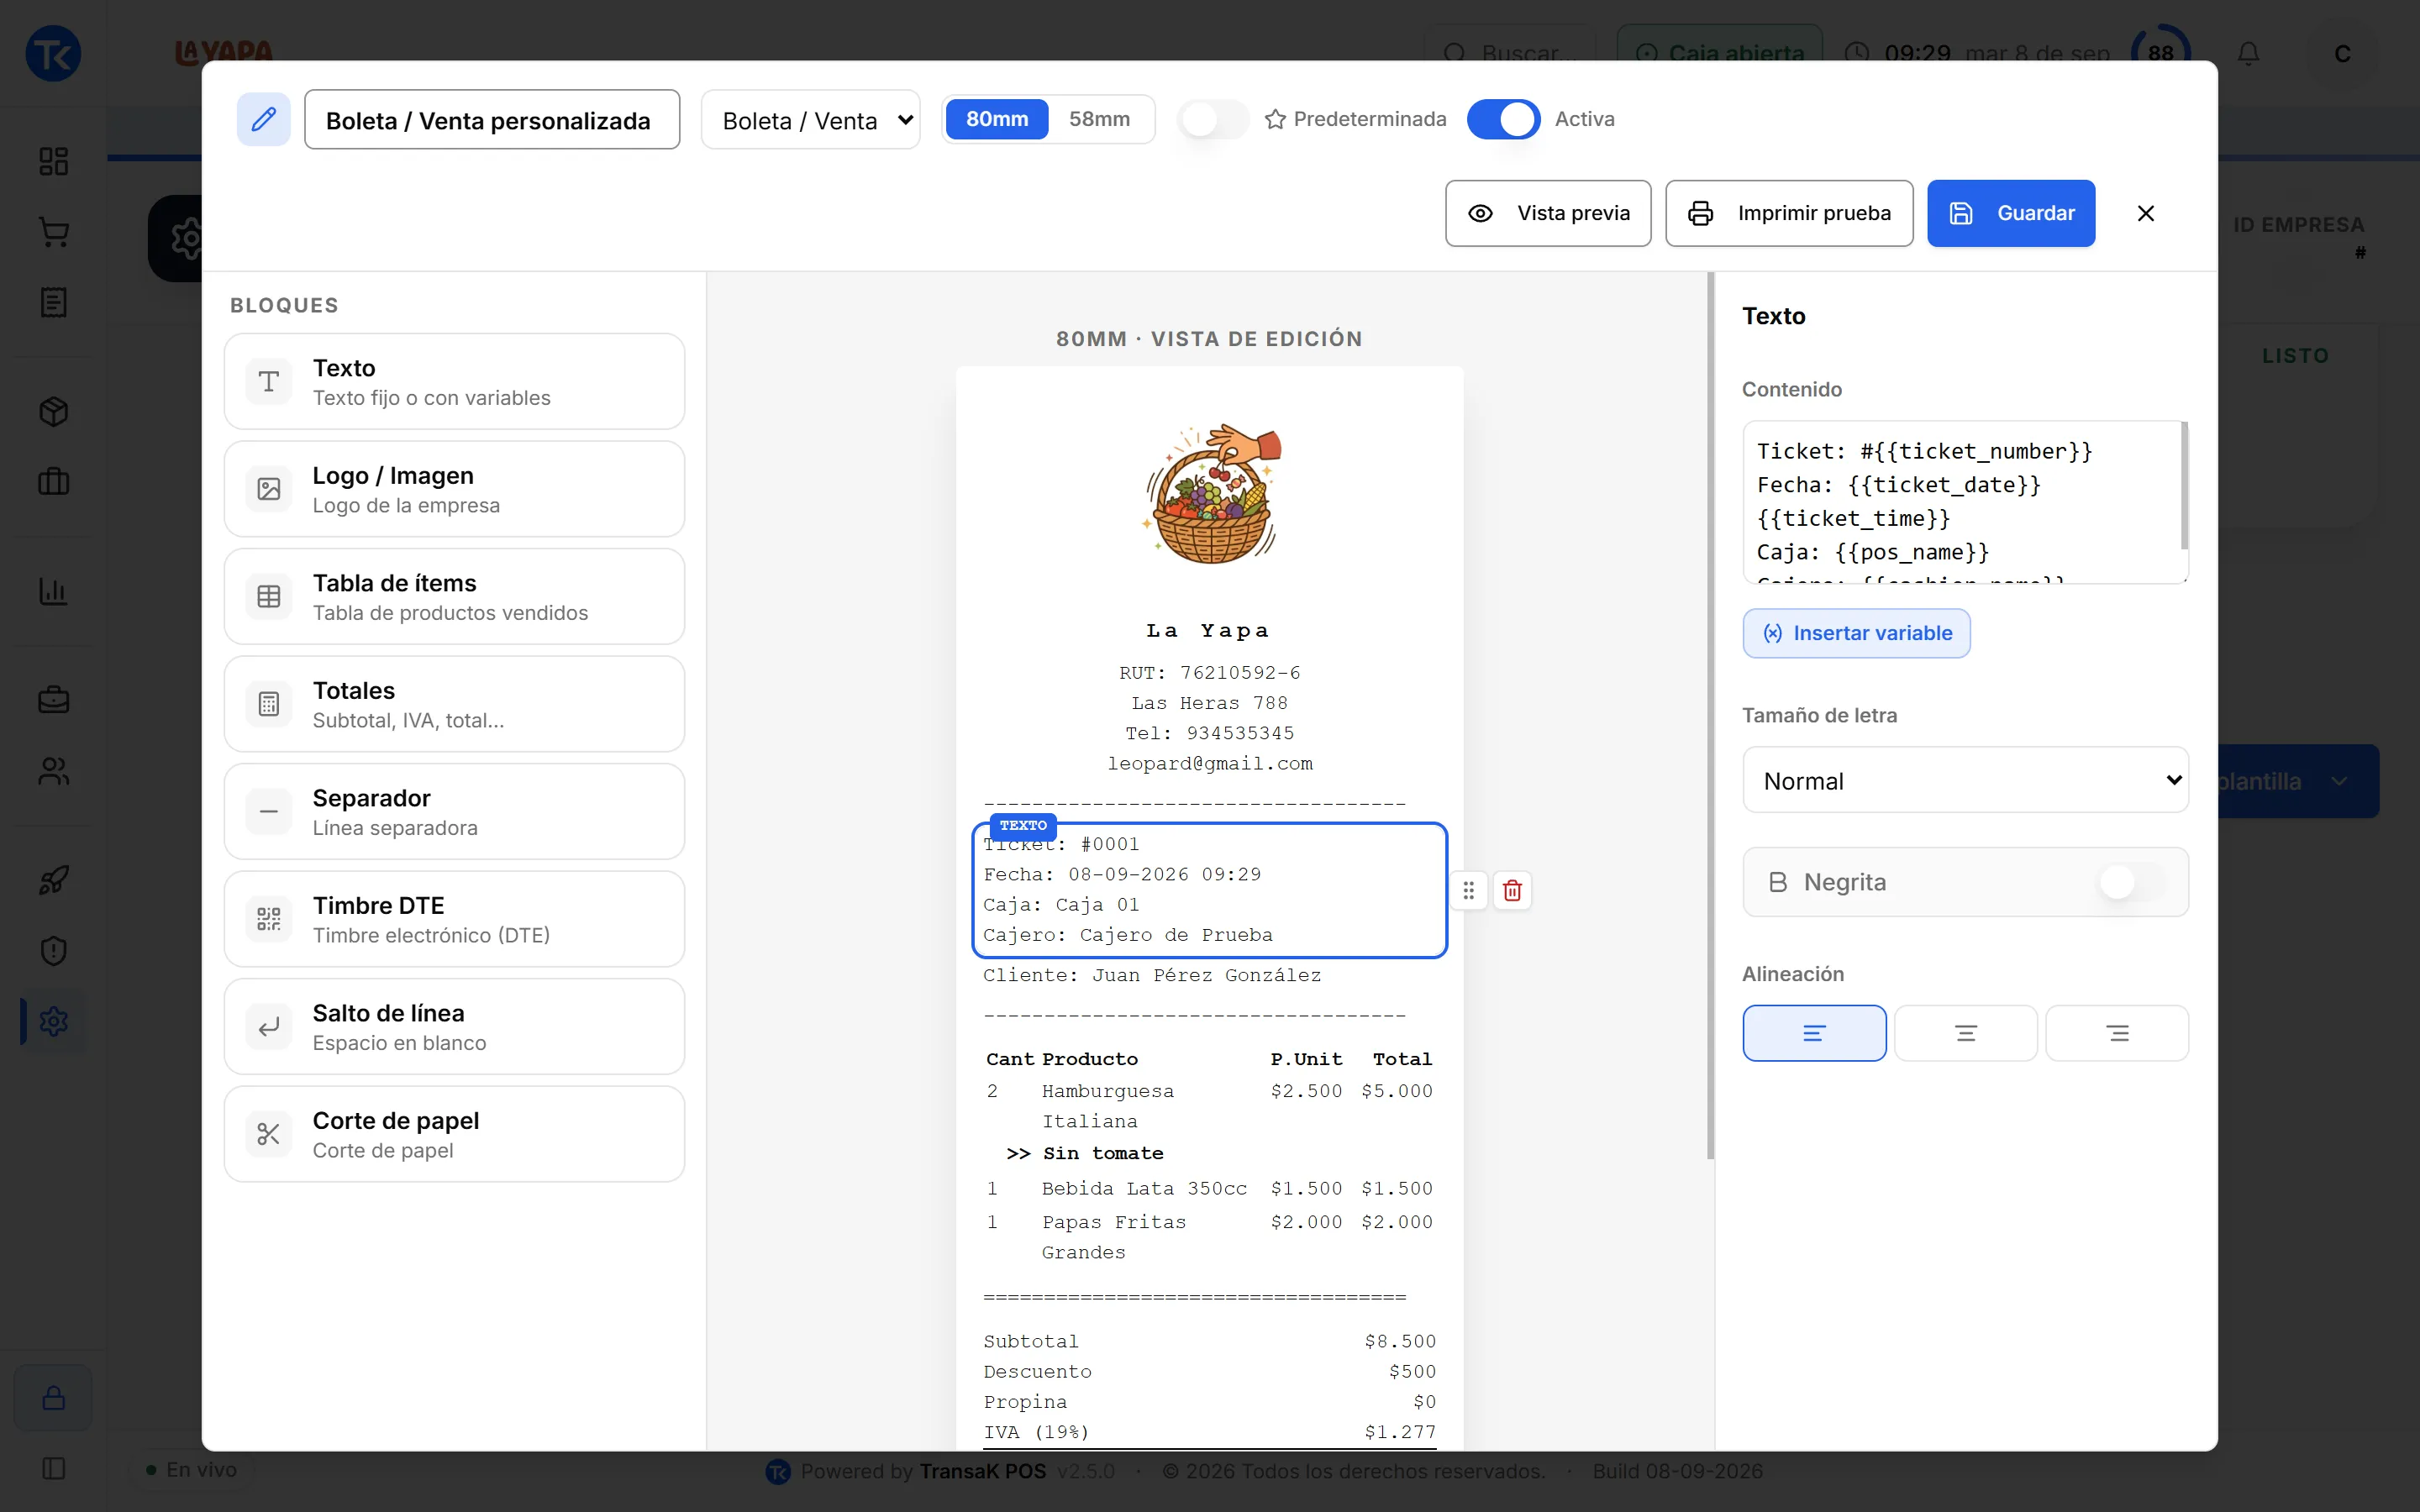This screenshot has width=2420, height=1512.
Task: Disable the Activa switch
Action: click(1503, 119)
